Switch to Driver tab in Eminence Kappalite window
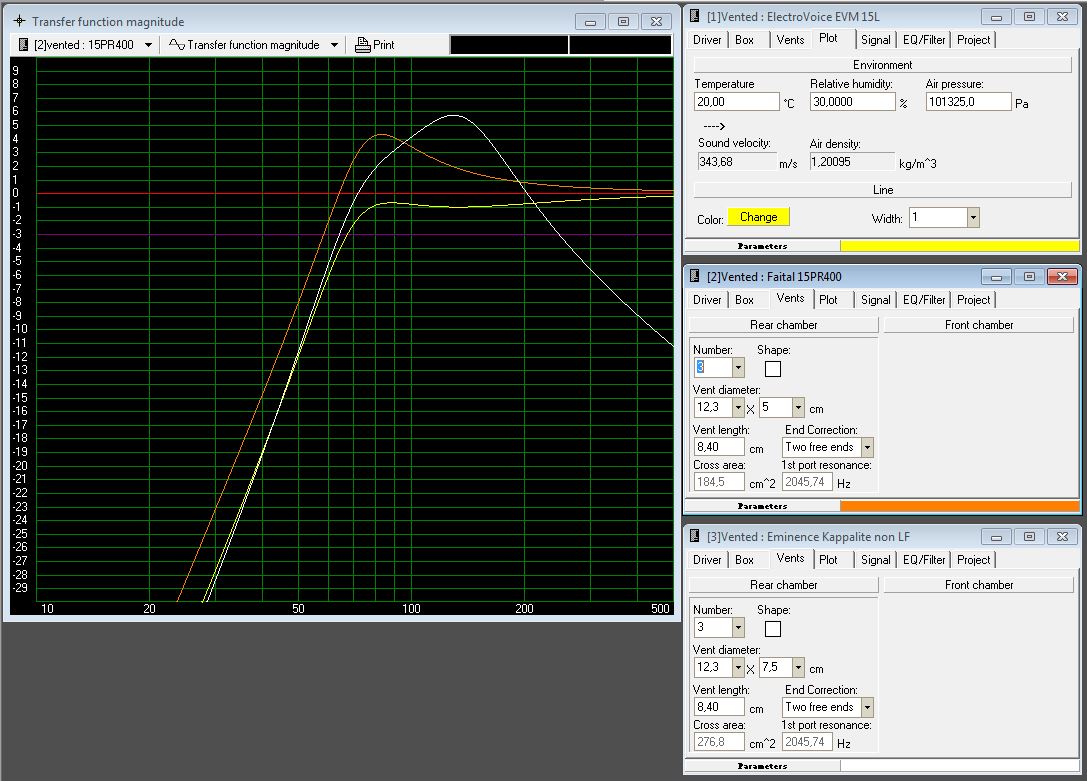This screenshot has width=1087, height=781. click(707, 560)
